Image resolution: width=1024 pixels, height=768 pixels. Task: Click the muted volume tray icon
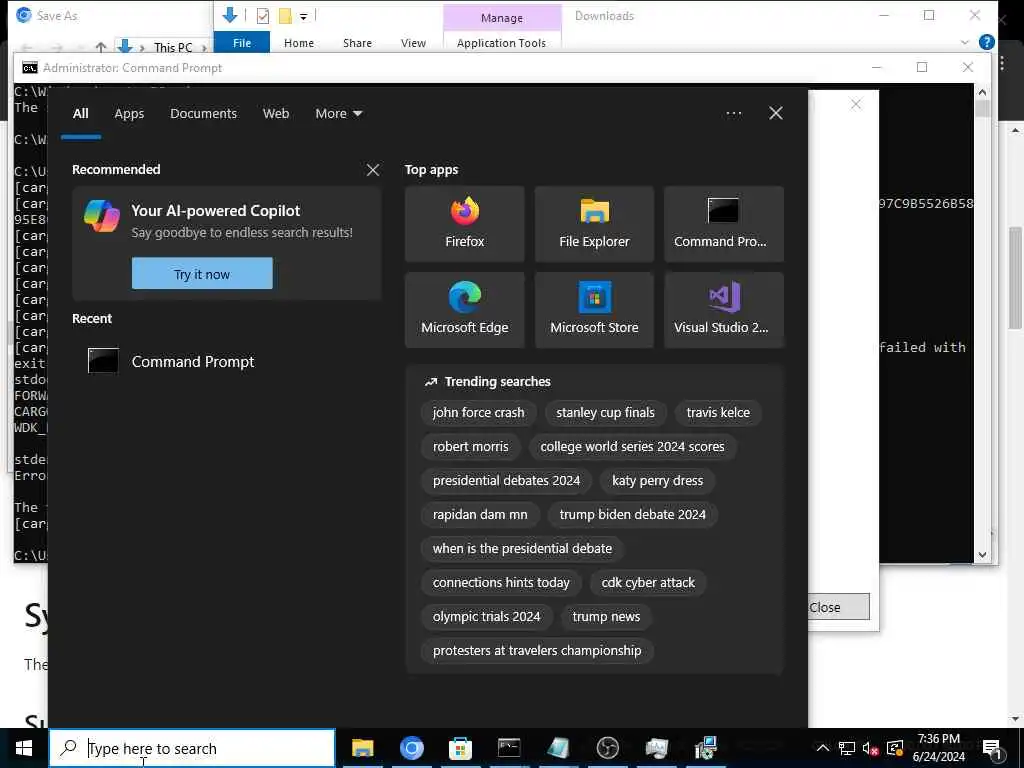[x=870, y=748]
